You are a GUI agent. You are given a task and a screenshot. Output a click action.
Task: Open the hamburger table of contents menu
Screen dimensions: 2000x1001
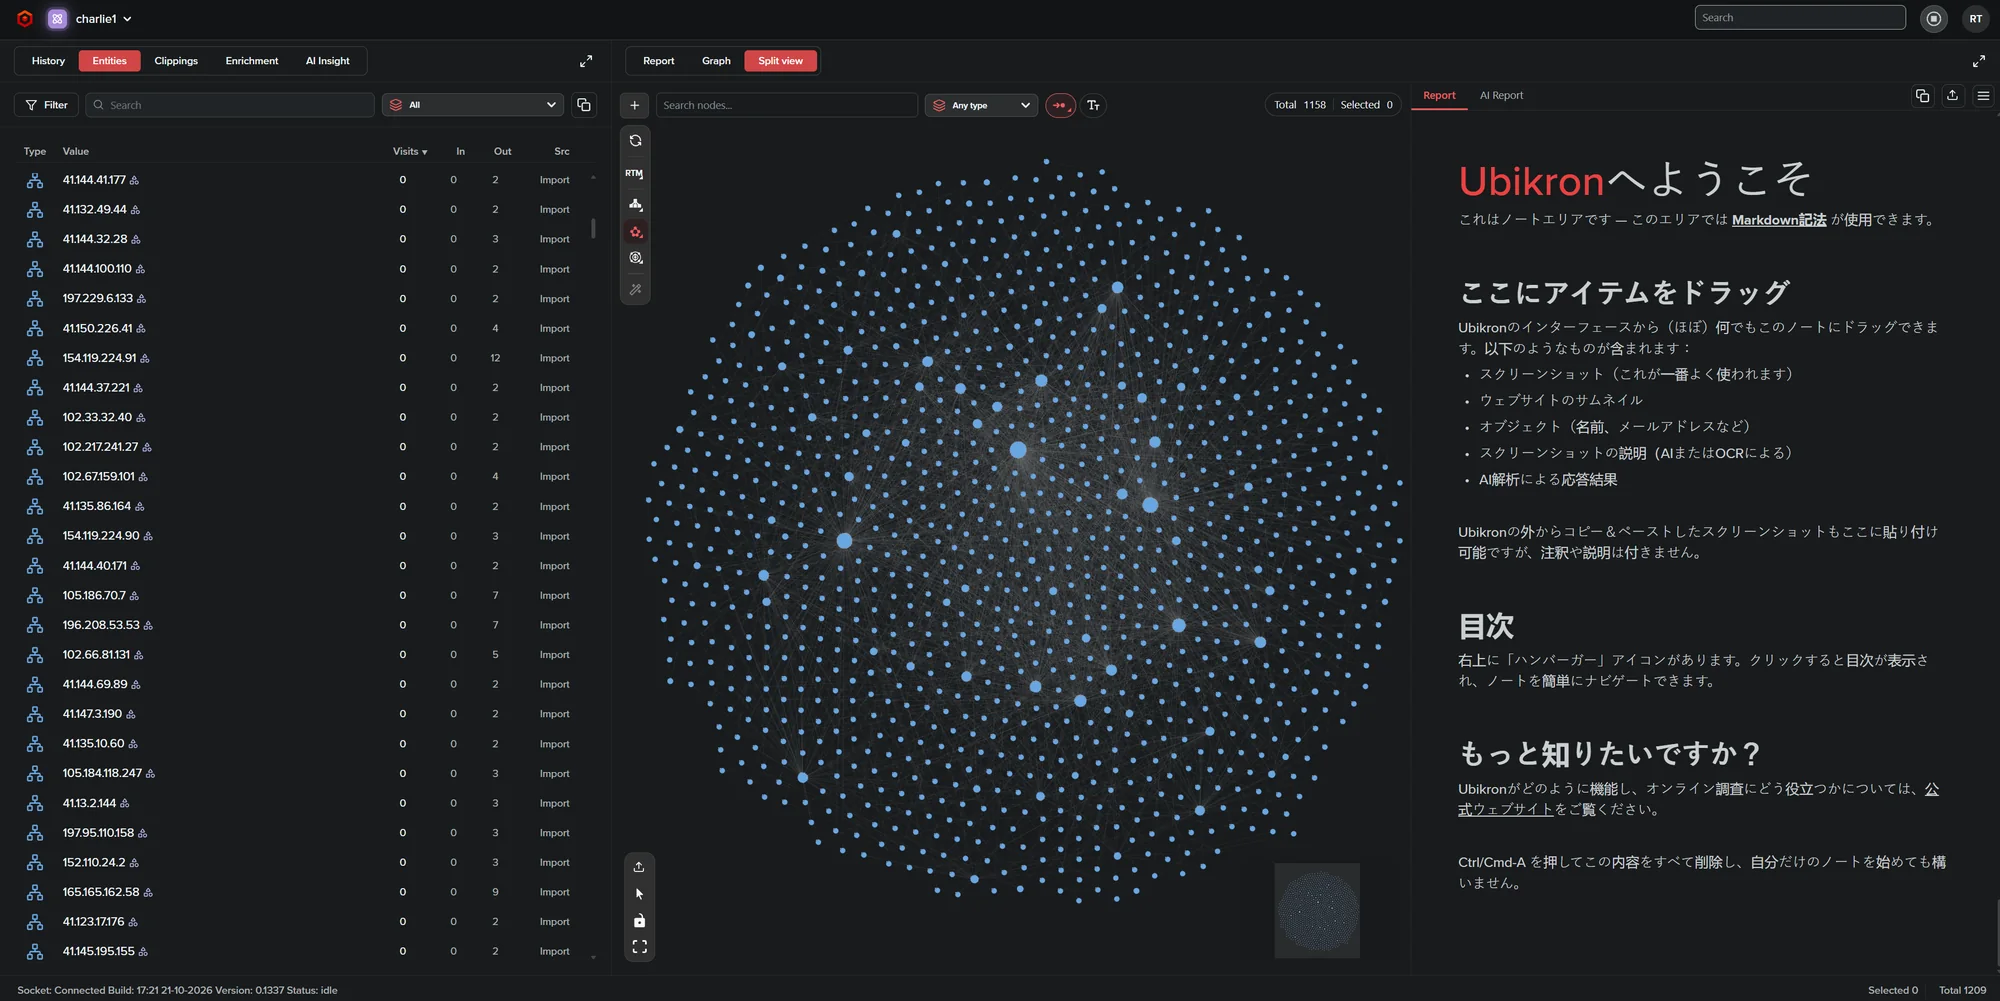point(1983,96)
